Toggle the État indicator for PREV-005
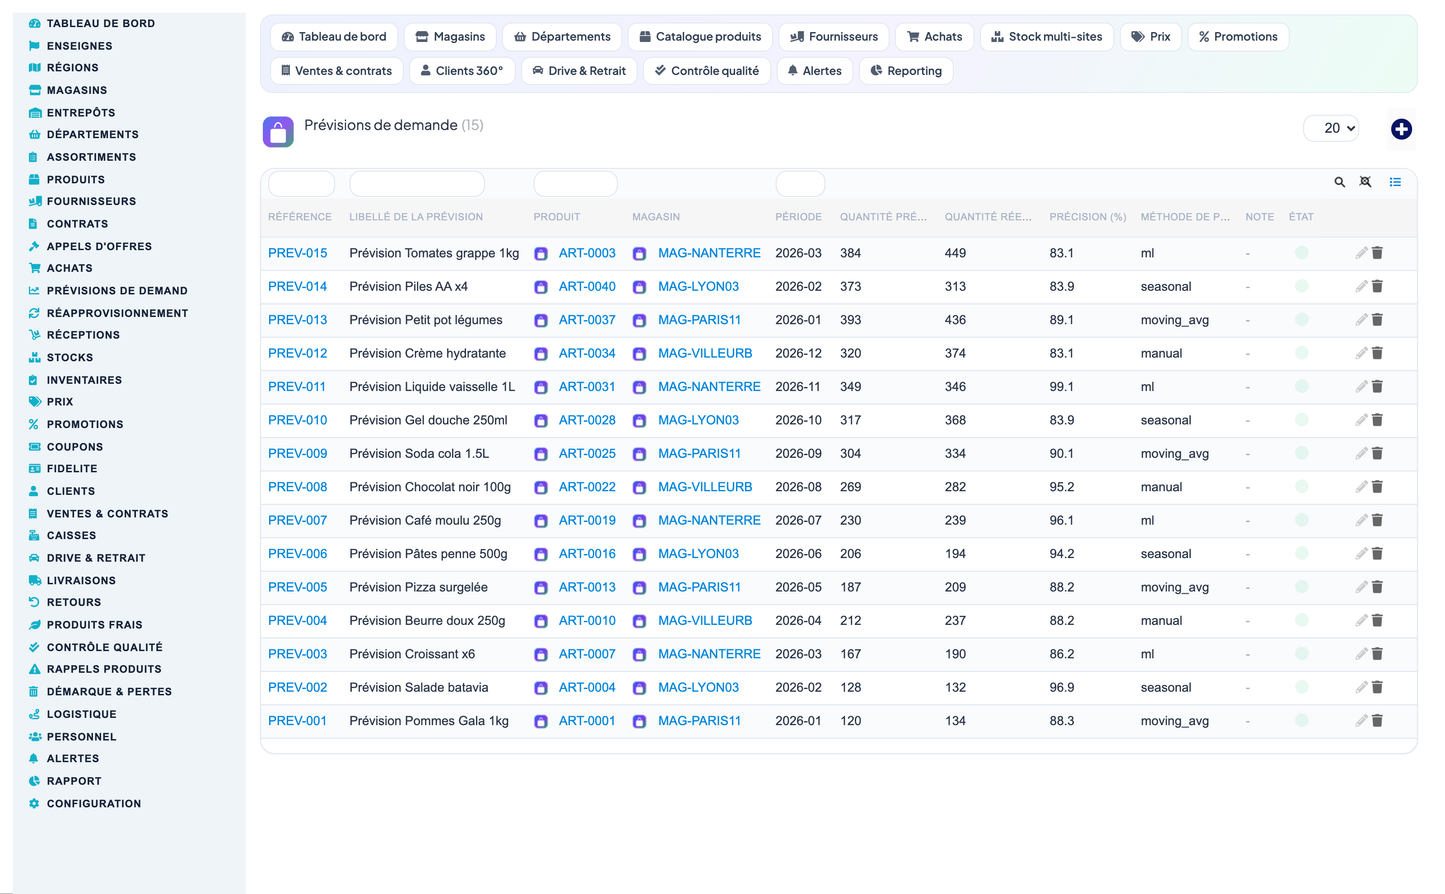The width and height of the screenshot is (1445, 894). click(1301, 587)
